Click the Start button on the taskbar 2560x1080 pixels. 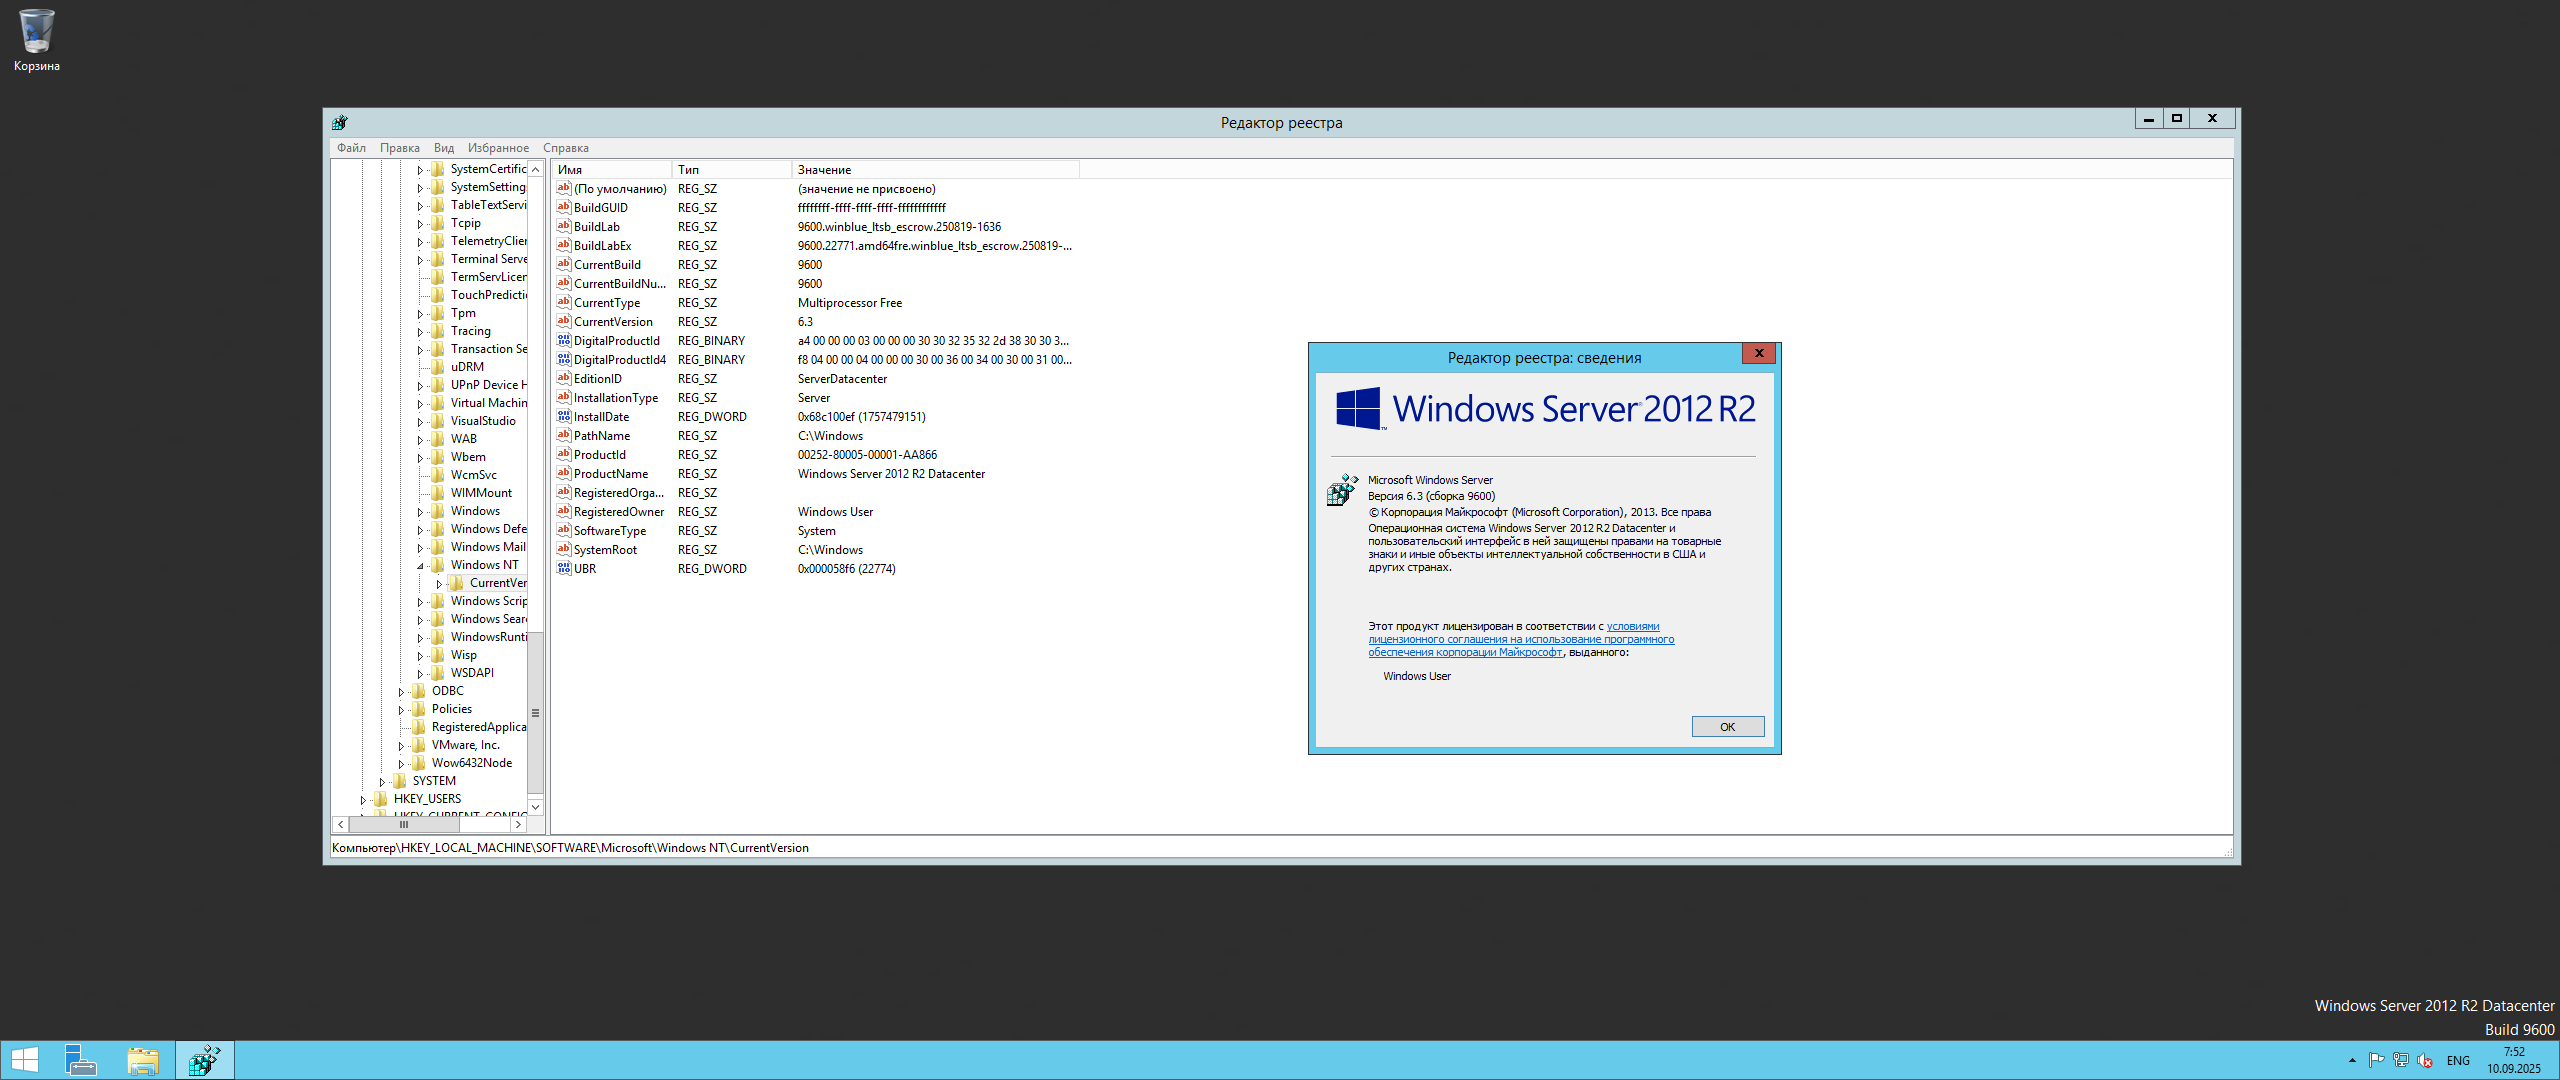25,1060
